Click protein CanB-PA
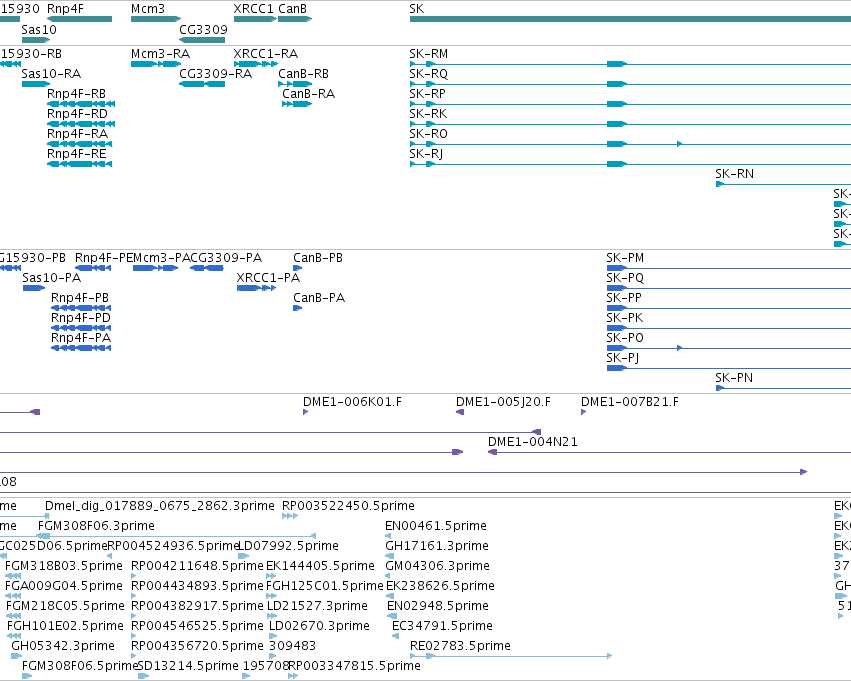851x681 pixels. click(297, 308)
